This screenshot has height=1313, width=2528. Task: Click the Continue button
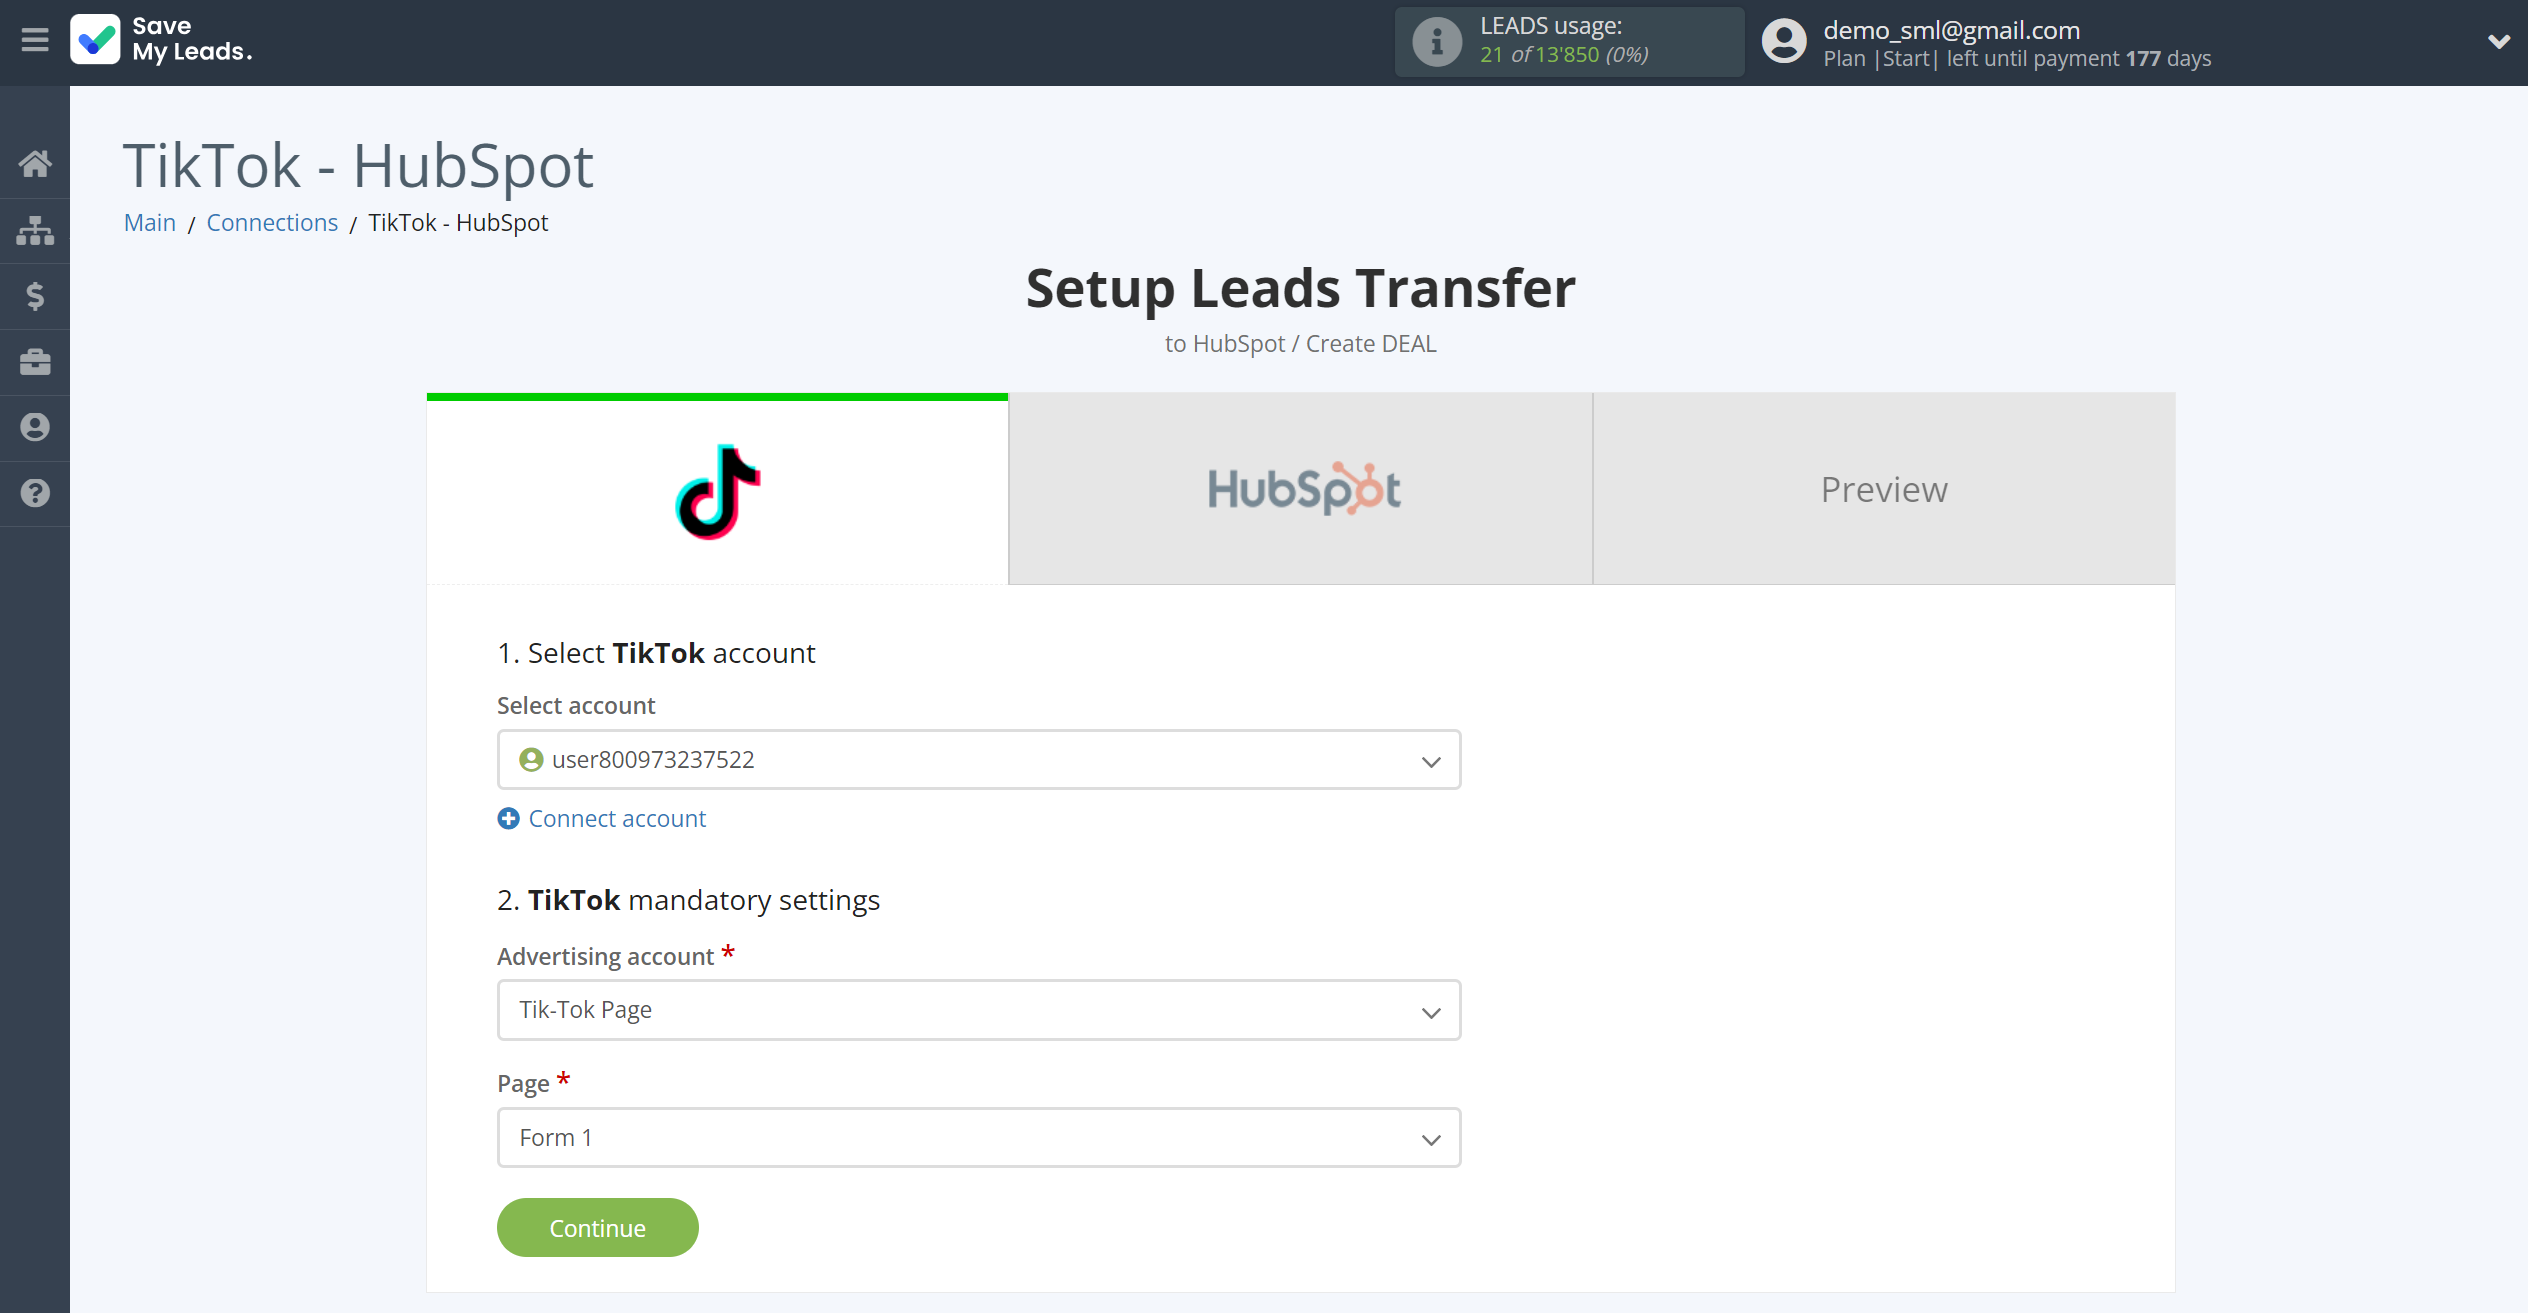(x=597, y=1226)
